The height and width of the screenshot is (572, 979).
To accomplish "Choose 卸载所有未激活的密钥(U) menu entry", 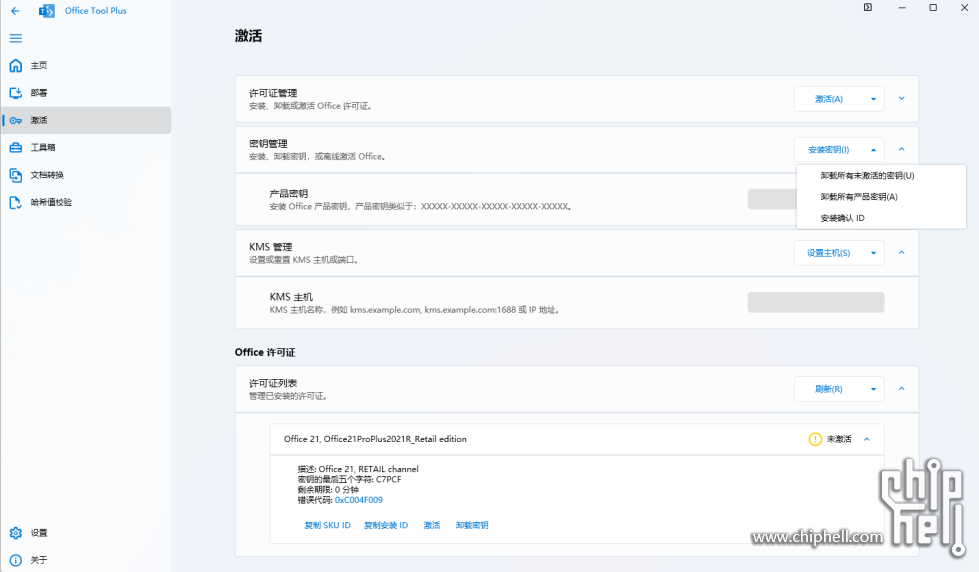I will tap(881, 175).
